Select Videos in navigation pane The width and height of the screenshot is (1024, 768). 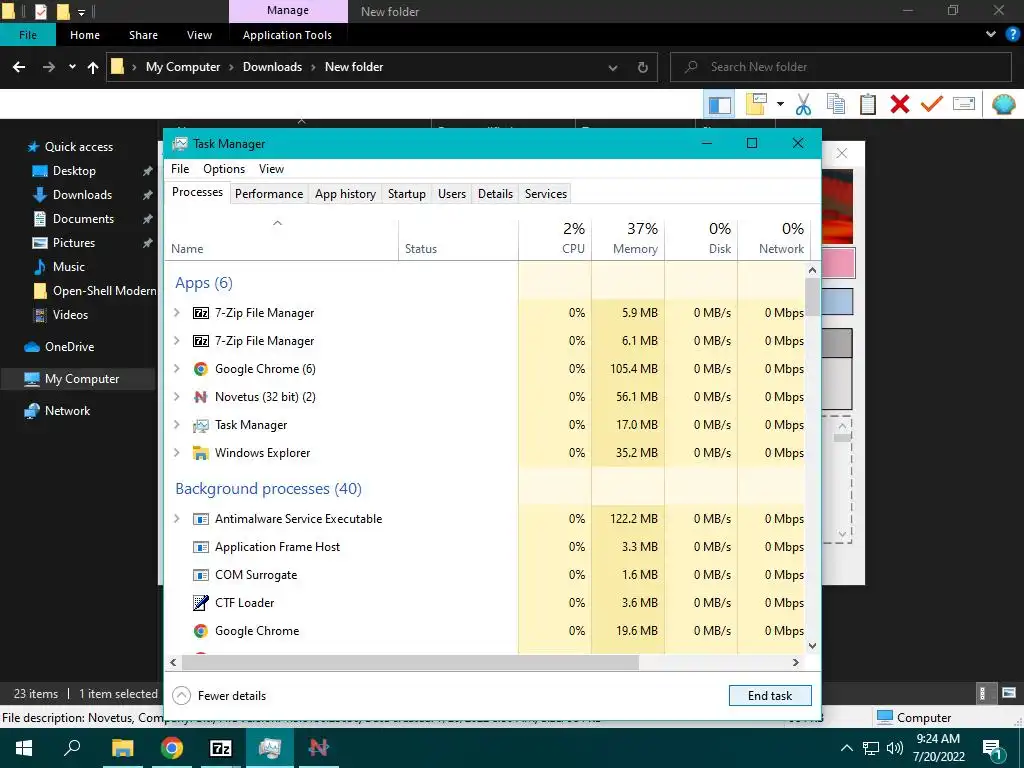pos(70,315)
